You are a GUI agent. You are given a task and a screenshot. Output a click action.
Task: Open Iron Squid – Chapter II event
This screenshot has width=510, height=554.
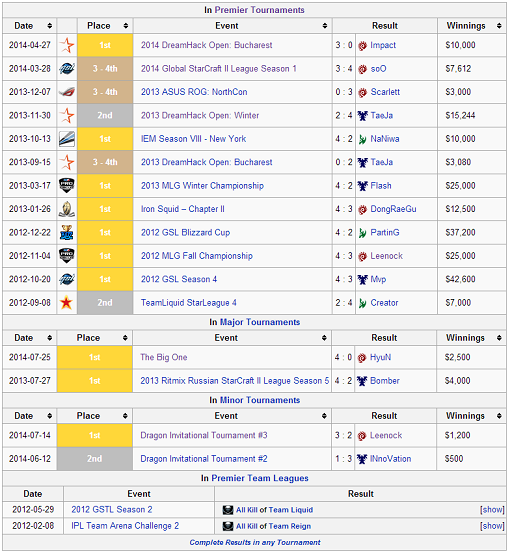[x=183, y=209]
